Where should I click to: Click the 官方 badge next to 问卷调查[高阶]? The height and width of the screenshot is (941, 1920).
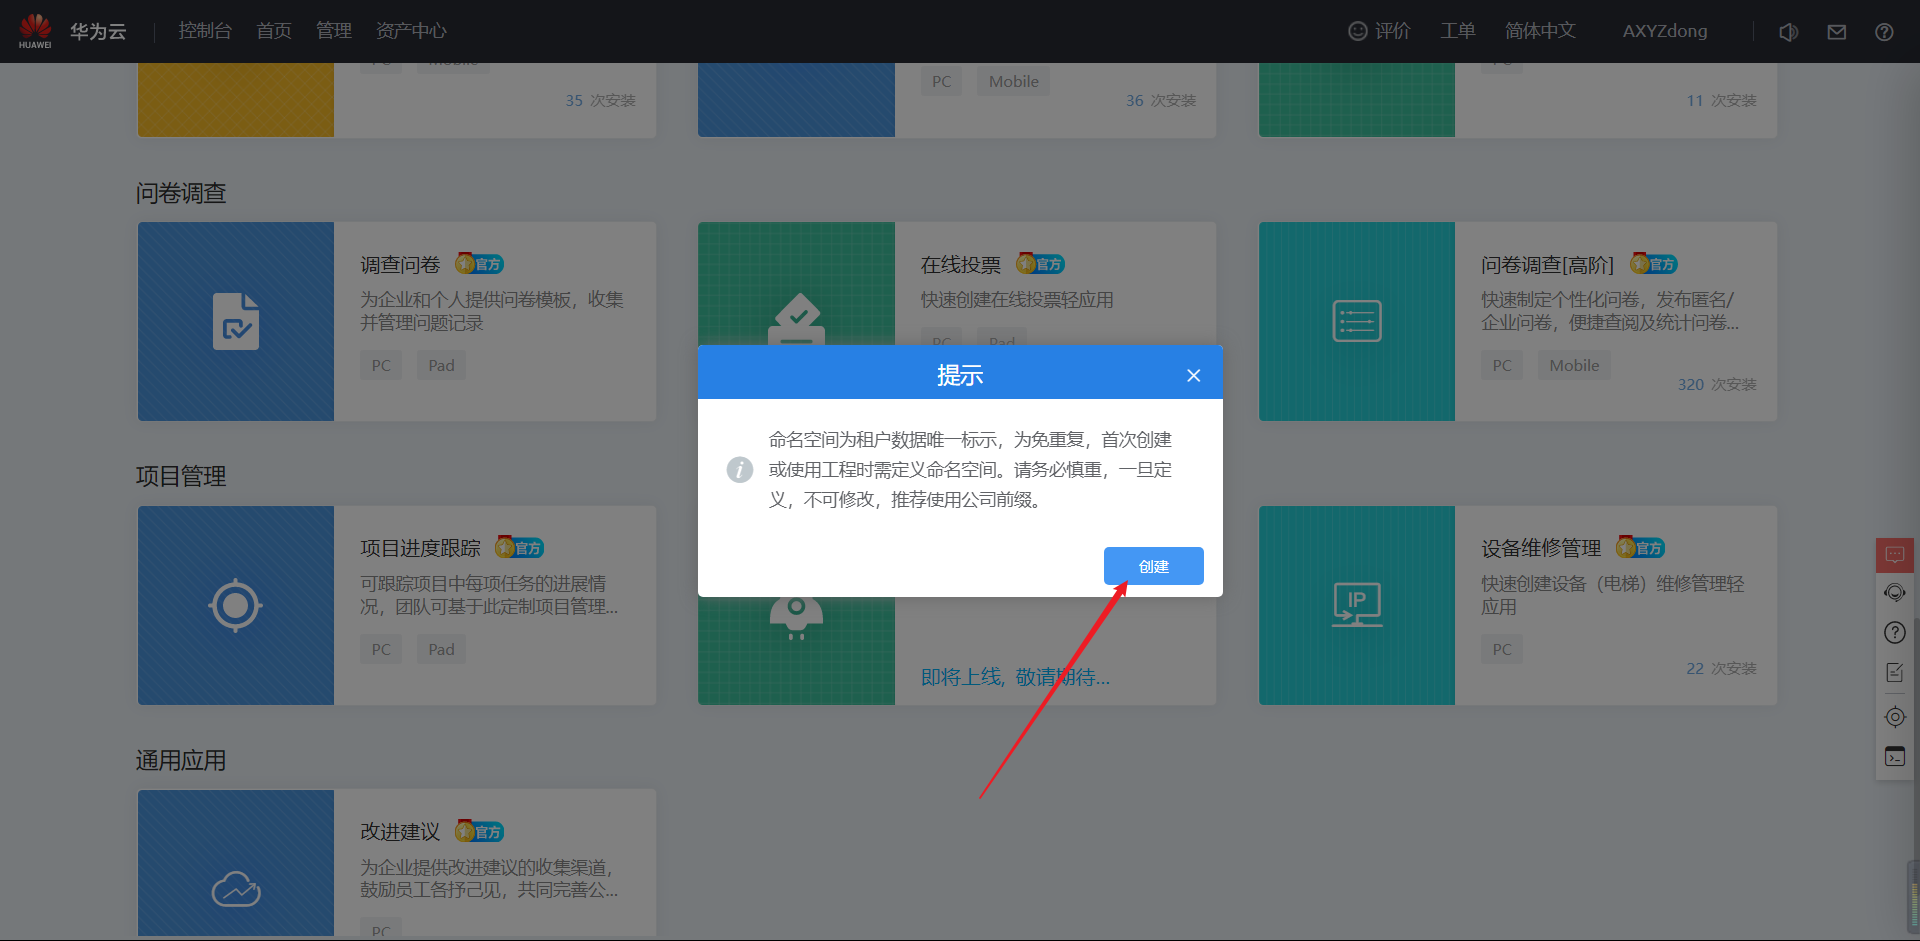(x=1654, y=264)
